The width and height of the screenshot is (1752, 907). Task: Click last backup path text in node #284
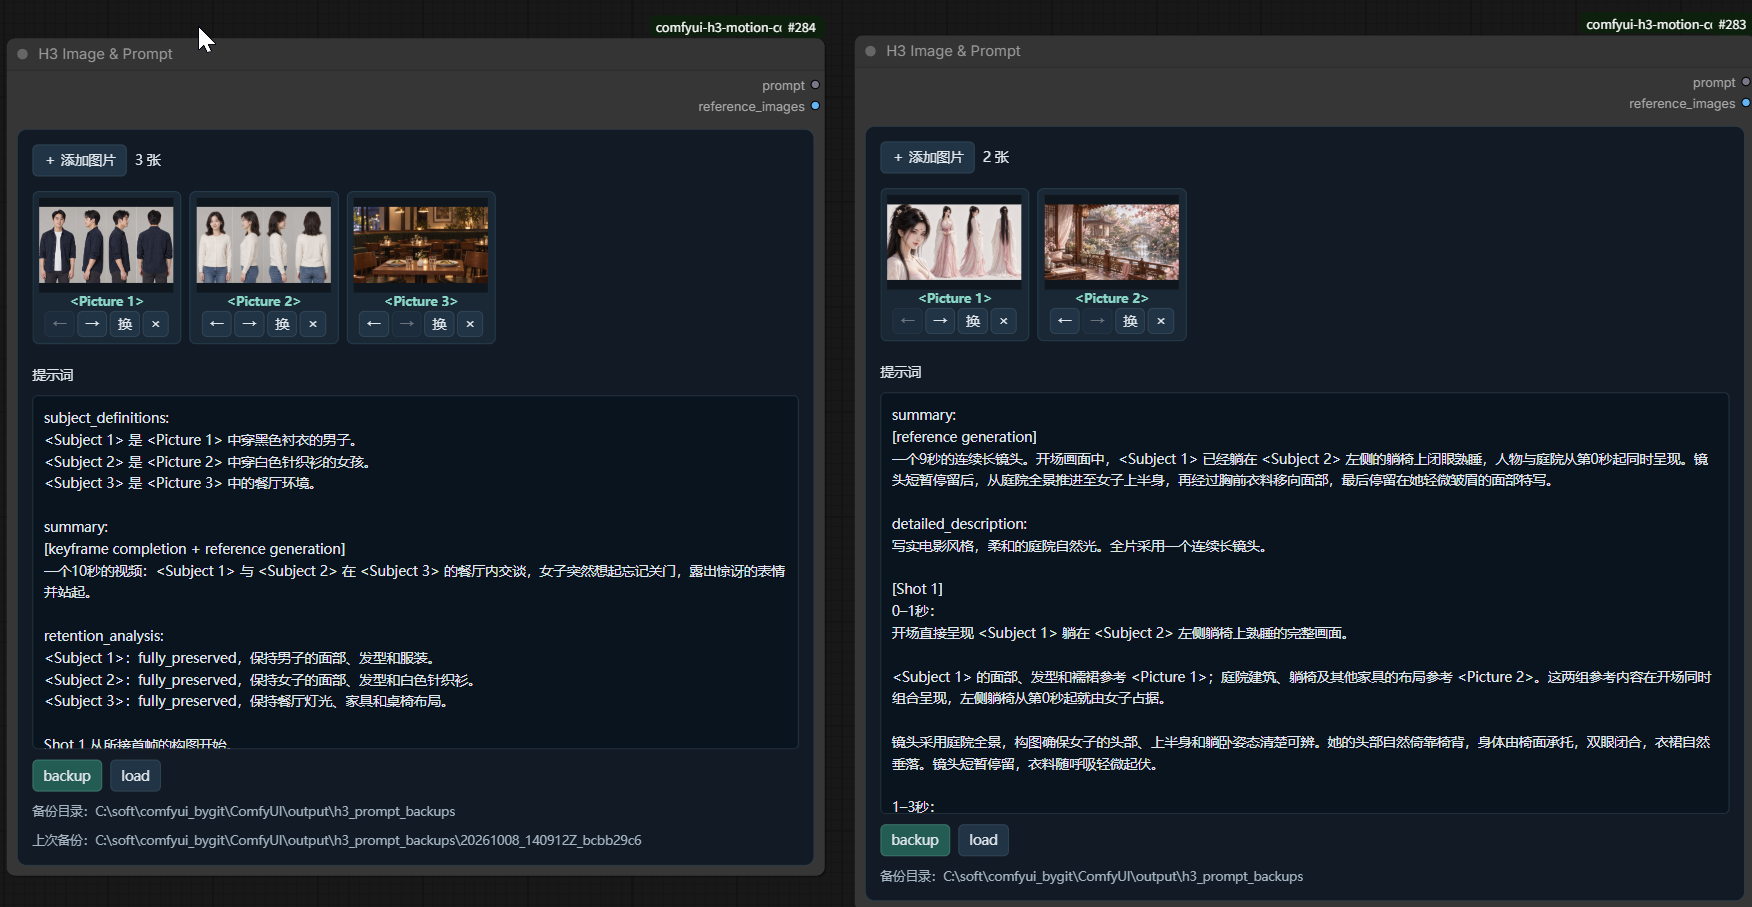click(337, 840)
